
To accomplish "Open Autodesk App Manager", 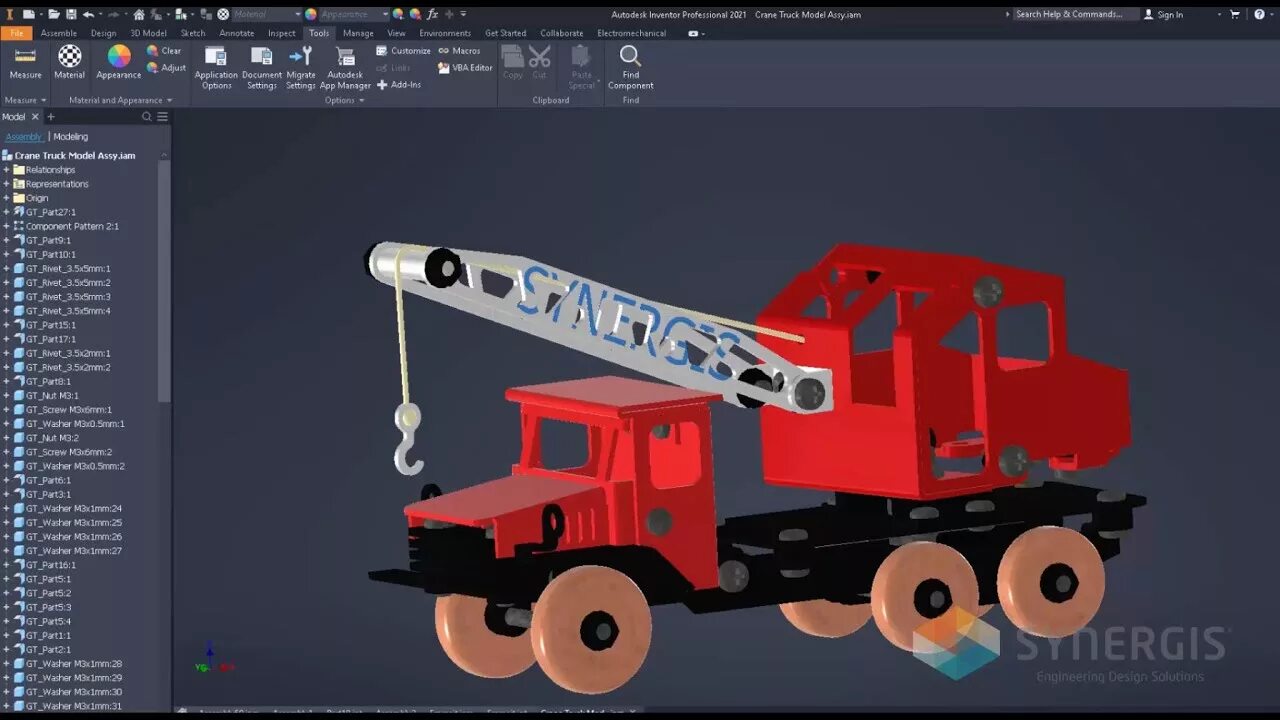I will click(345, 68).
